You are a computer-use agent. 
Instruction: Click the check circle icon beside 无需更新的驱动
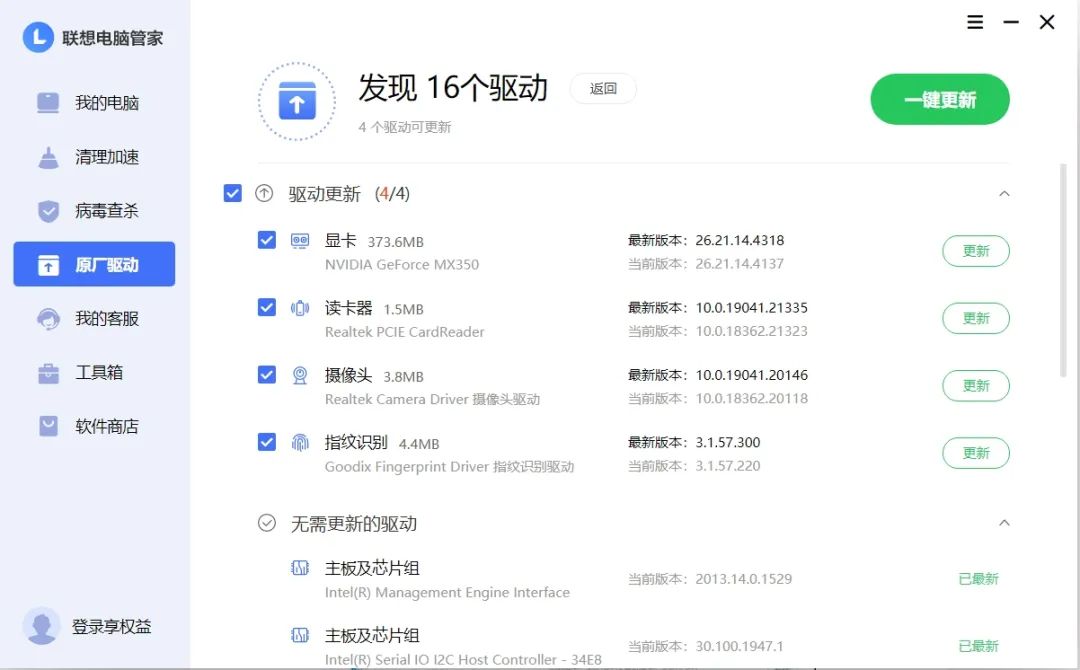[267, 523]
